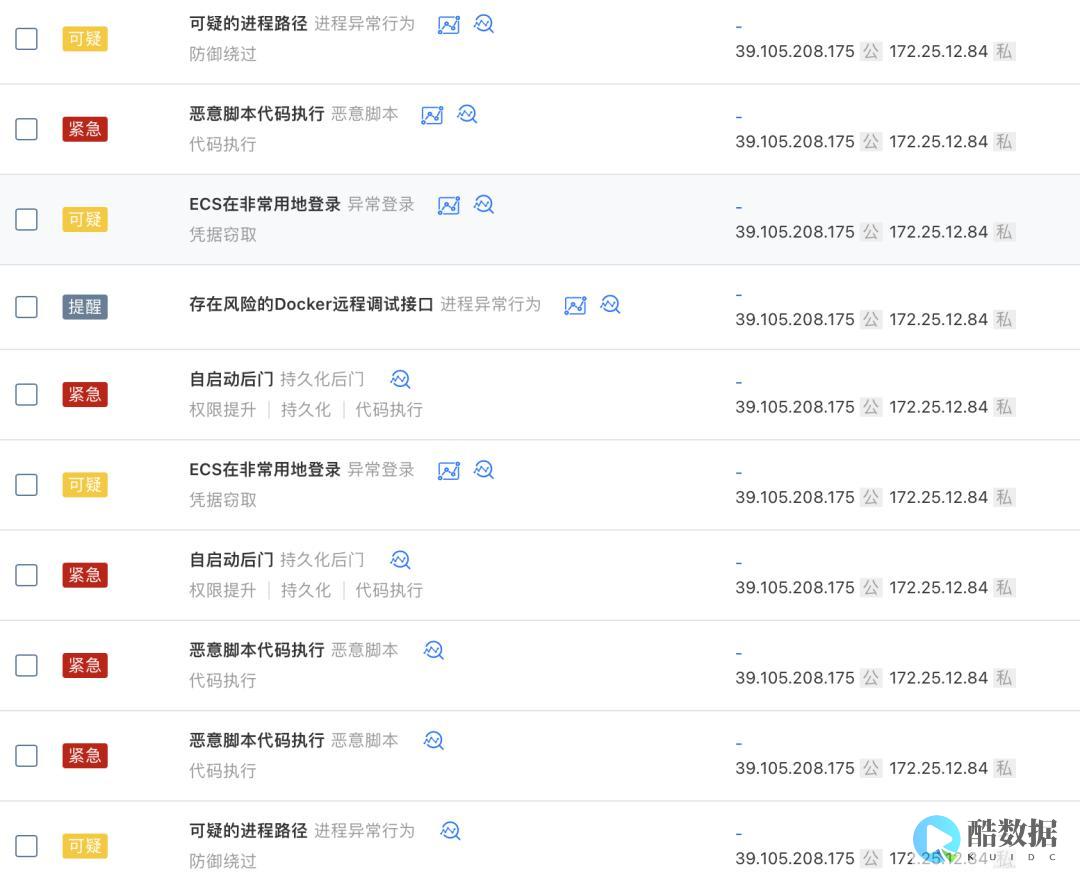The image size is (1080, 885).
Task: Click magnifier icon in first 恶意脚本代码执行 row
Action: (467, 114)
